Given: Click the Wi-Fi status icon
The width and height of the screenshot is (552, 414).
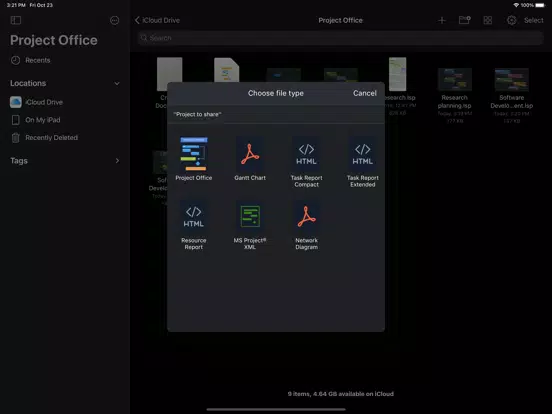Looking at the screenshot, I should [x=516, y=5].
